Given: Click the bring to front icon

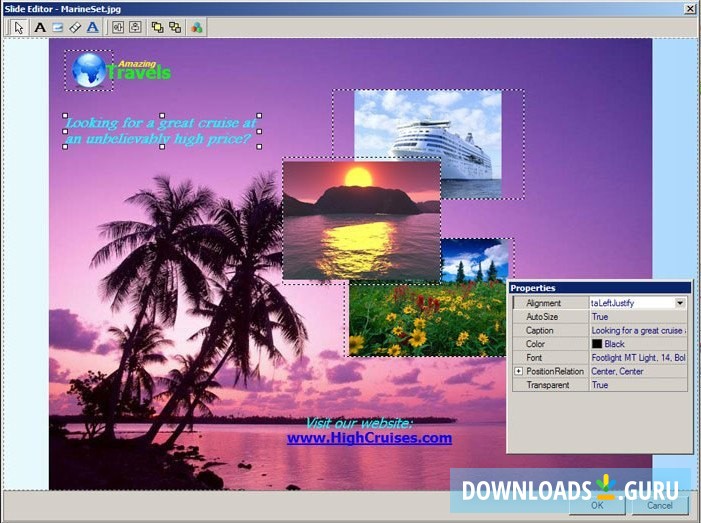Looking at the screenshot, I should (157, 28).
